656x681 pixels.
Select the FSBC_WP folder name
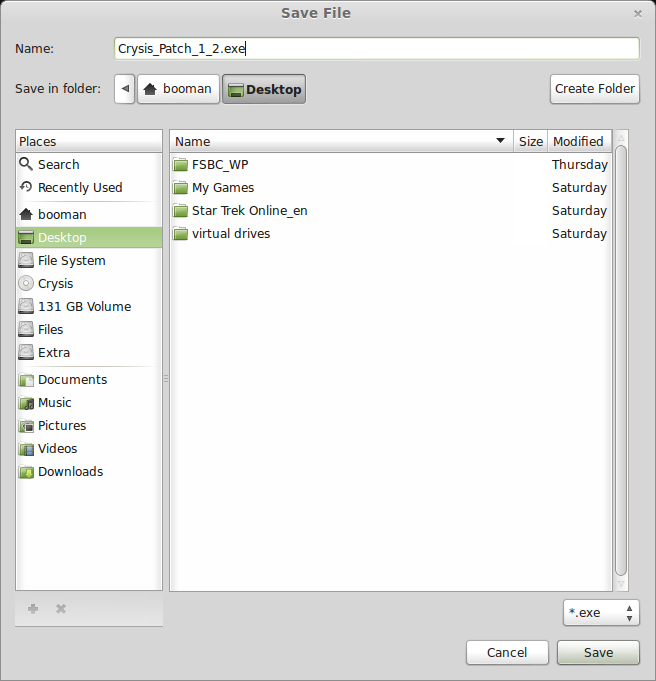[220, 165]
